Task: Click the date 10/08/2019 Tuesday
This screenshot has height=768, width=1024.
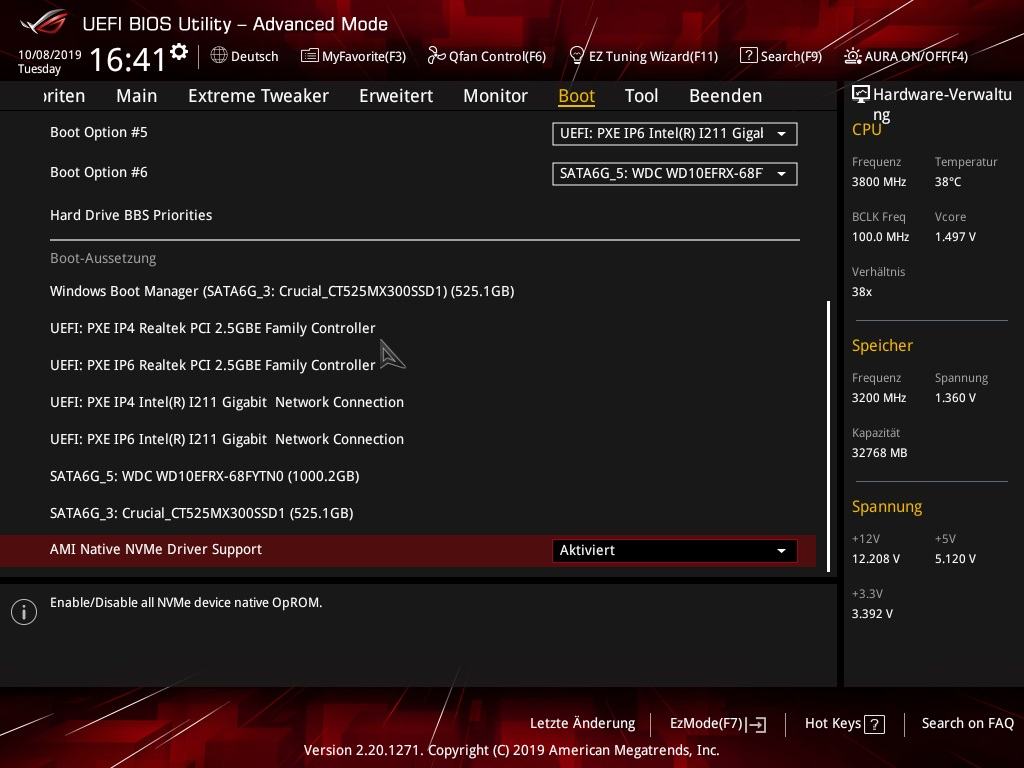Action: click(x=50, y=62)
